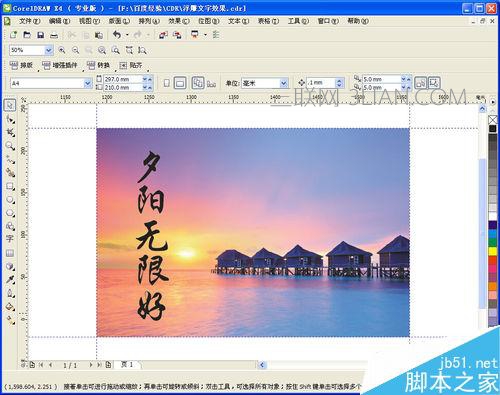This screenshot has width=500, height=395.
Task: Open the 文件 (File) menu
Action: 30,21
